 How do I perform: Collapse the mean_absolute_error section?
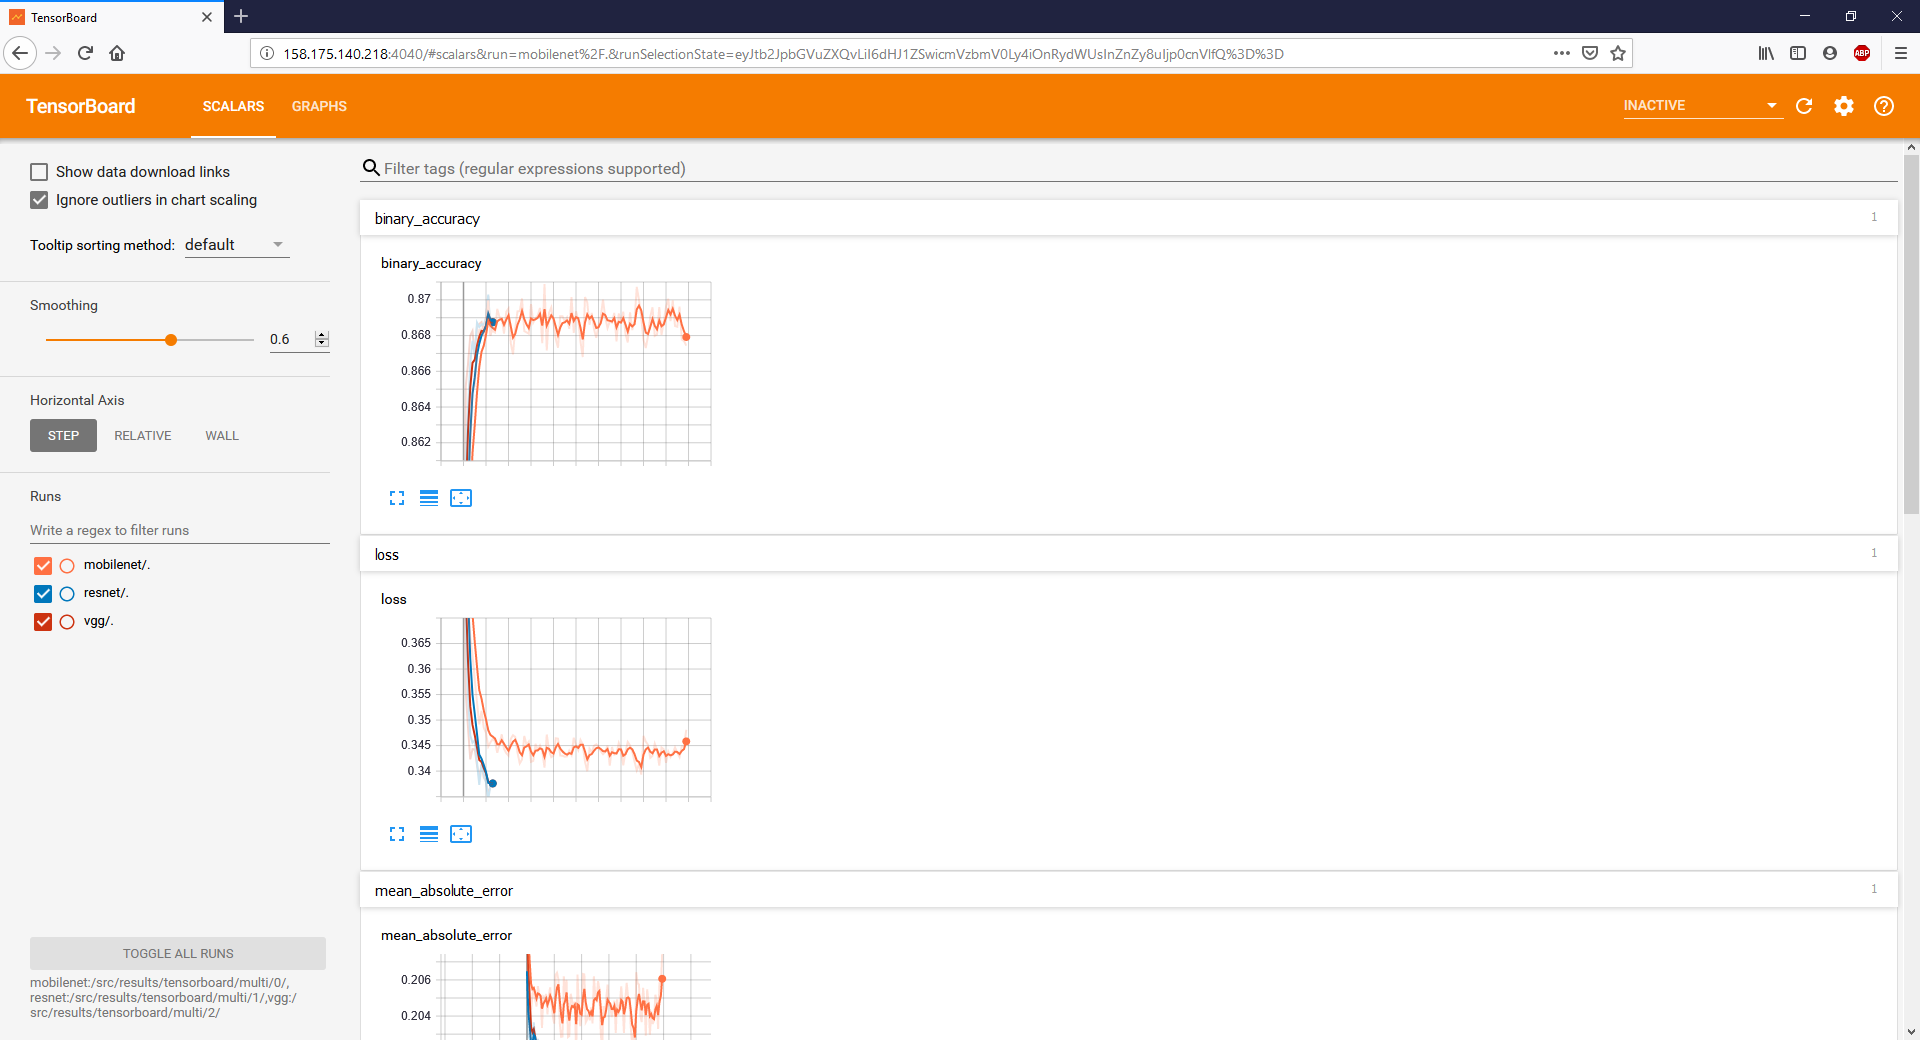[x=1128, y=890]
